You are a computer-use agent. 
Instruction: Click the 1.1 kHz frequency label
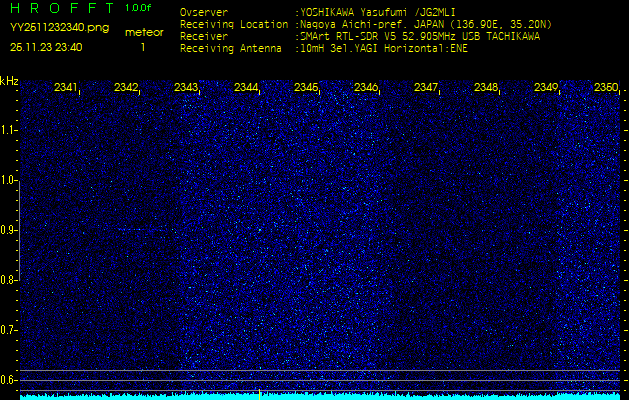[7, 130]
